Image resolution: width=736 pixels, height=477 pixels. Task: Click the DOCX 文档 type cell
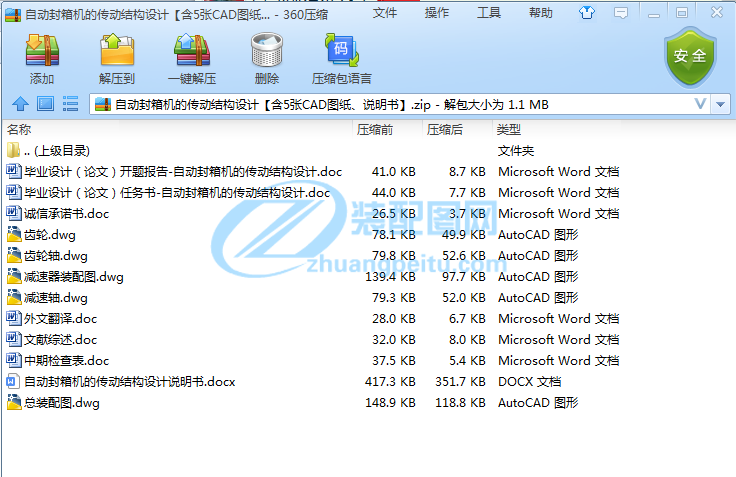(529, 382)
